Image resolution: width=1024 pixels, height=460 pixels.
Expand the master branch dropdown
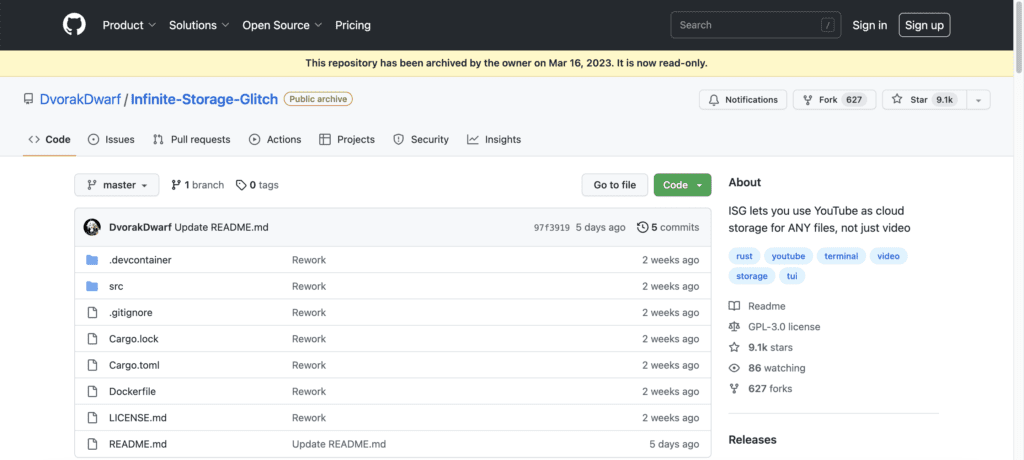click(117, 185)
